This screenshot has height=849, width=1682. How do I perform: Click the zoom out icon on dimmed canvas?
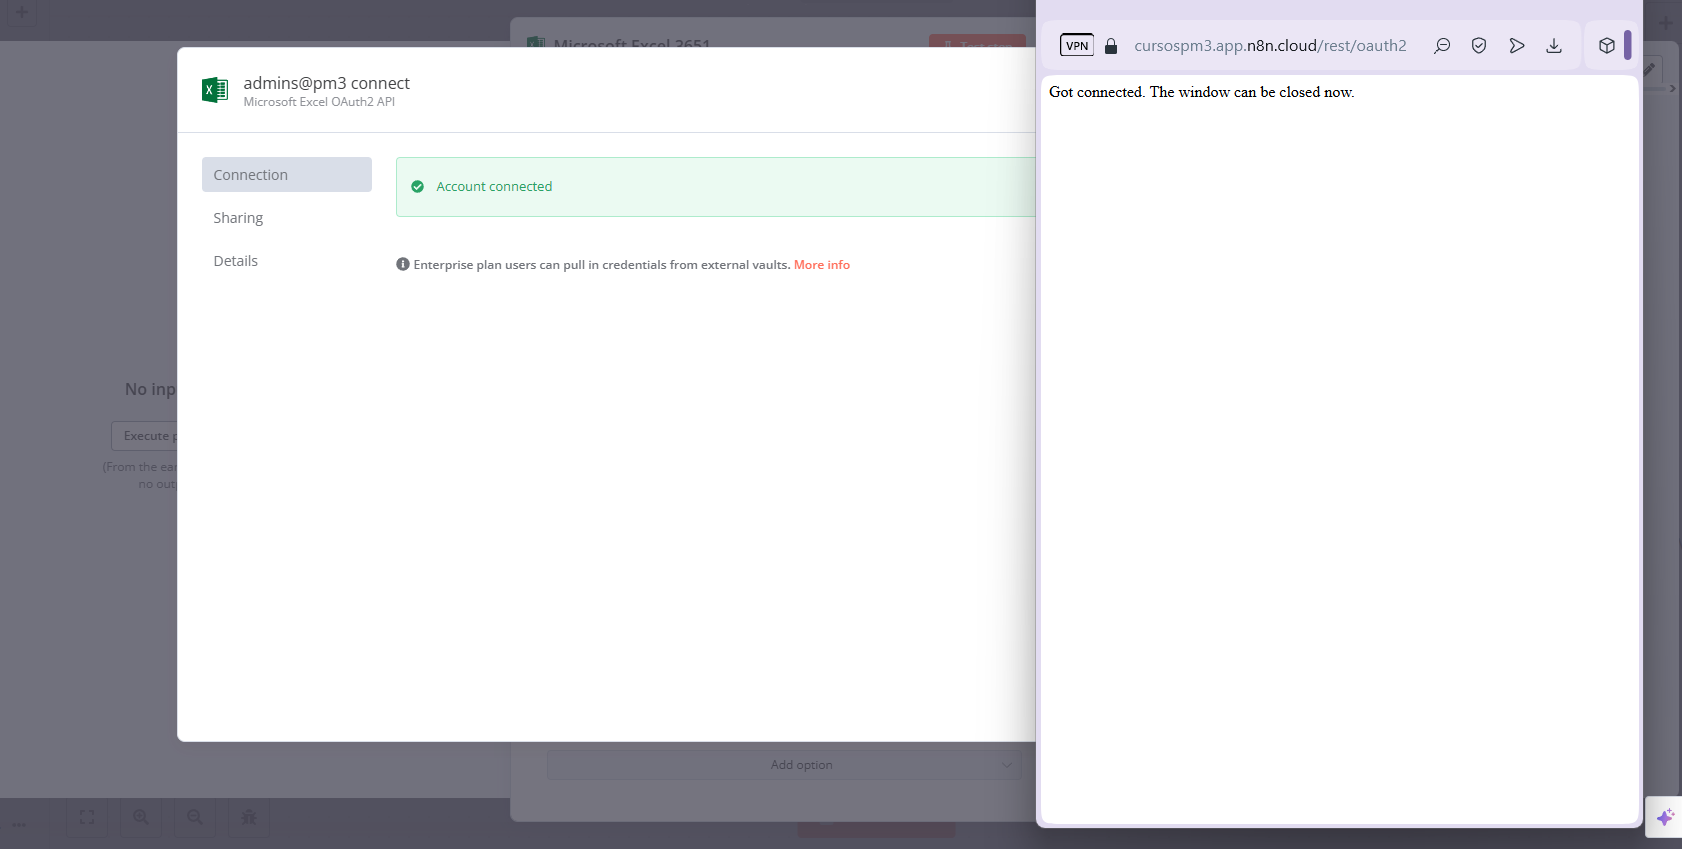195,817
